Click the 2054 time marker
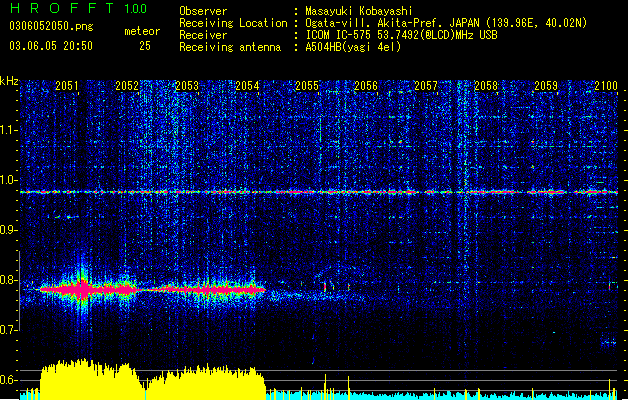Screen dimensions: 629x400 point(247,85)
